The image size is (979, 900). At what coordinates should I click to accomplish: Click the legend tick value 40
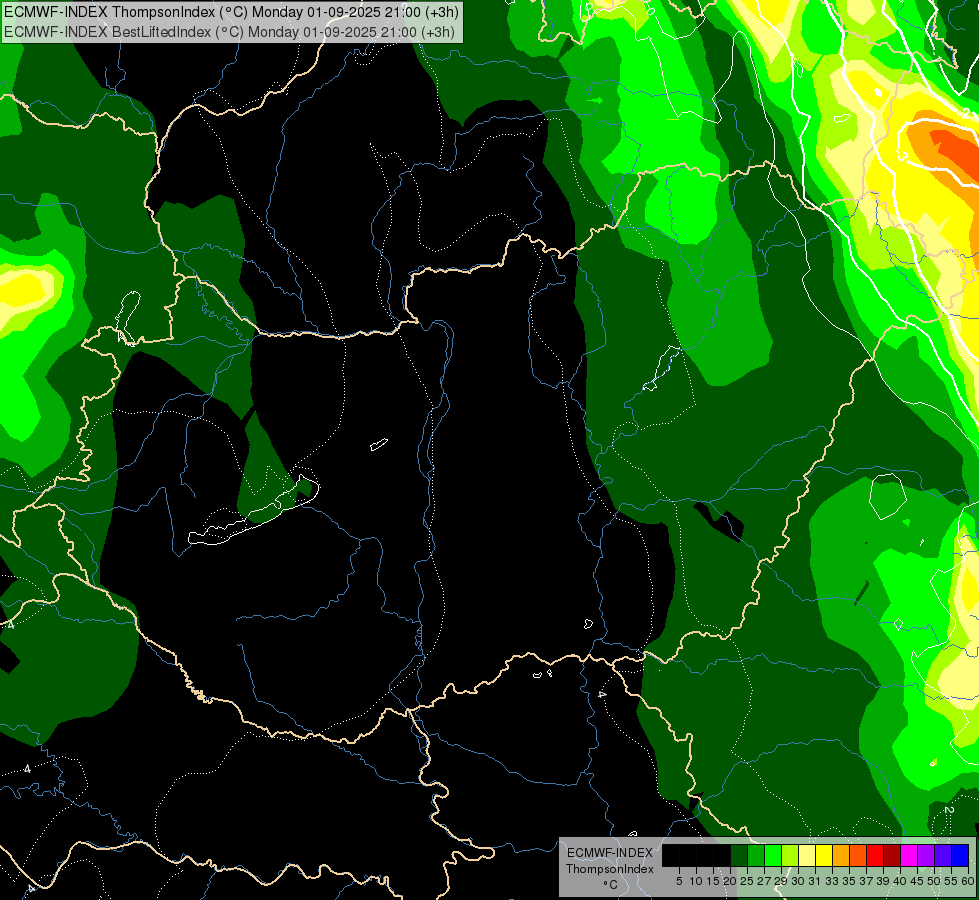pos(900,881)
